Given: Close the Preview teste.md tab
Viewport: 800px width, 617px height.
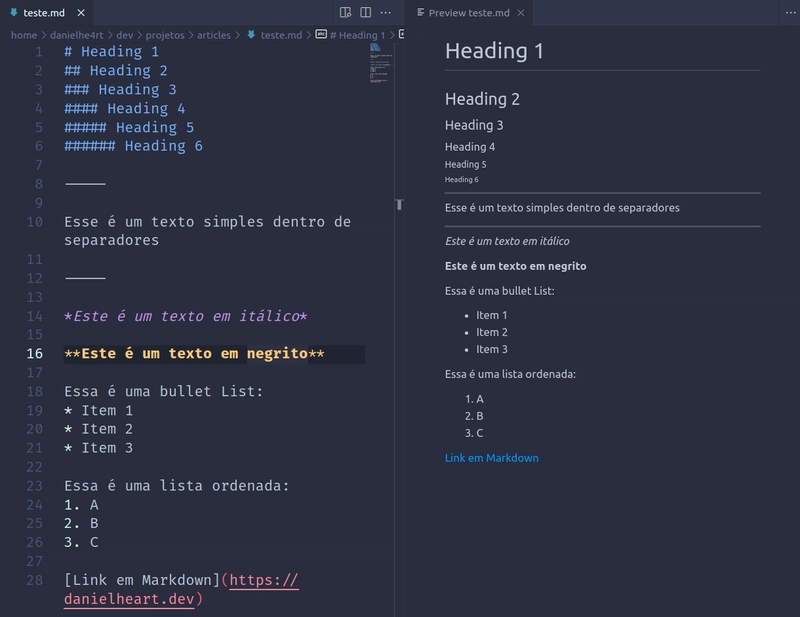Looking at the screenshot, I should pos(521,13).
